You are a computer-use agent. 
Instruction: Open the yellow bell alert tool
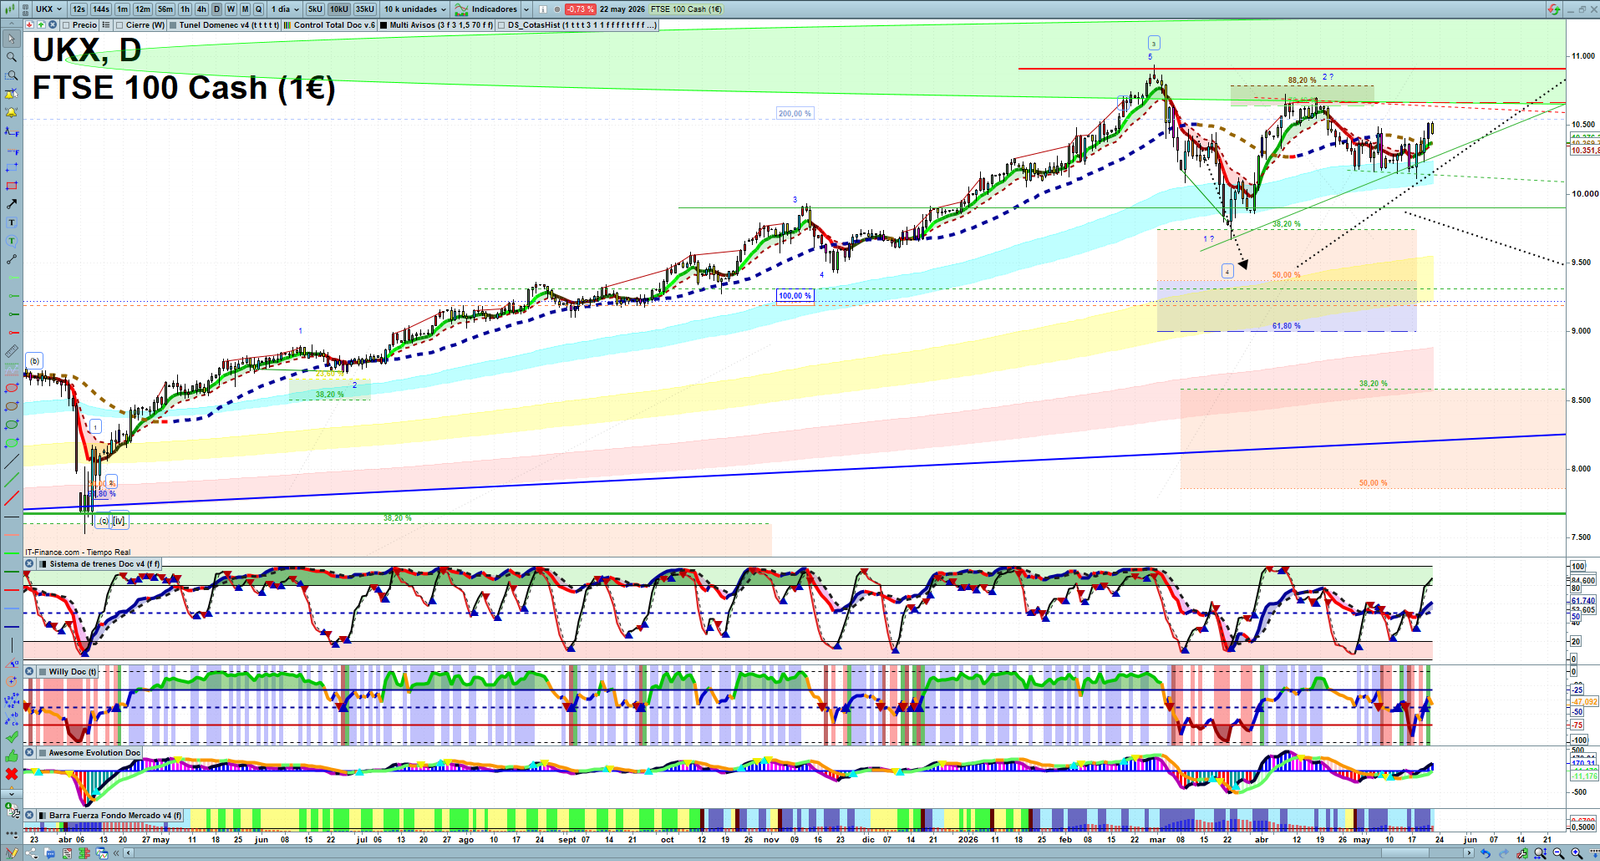point(11,112)
